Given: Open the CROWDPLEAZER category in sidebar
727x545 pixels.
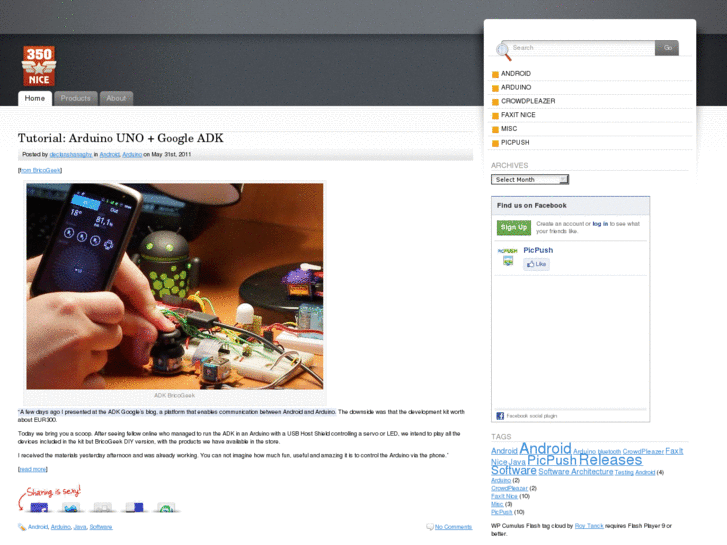Looking at the screenshot, I should 528,101.
